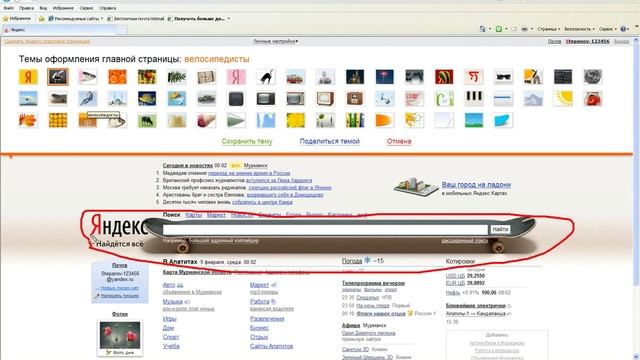Image resolution: width=640 pixels, height=360 pixels.
Task: Select the green field blue sky theme
Action: coord(473,120)
